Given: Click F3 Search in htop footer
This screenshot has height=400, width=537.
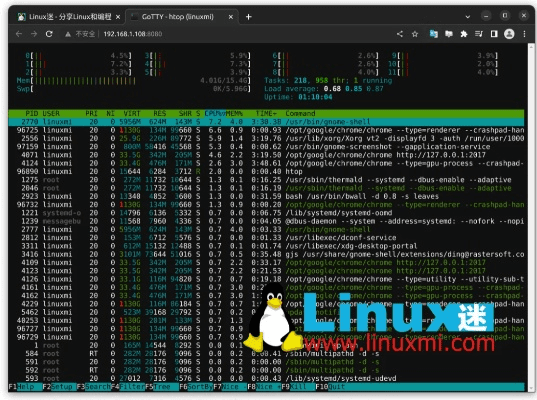Looking at the screenshot, I should click(x=93, y=387).
